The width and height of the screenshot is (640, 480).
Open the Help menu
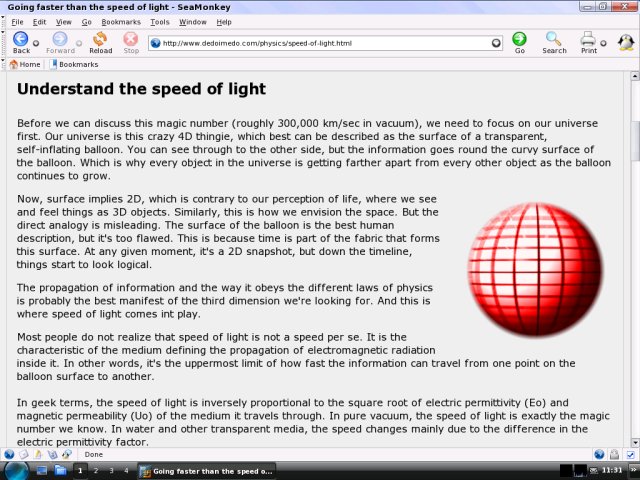pyautogui.click(x=224, y=22)
